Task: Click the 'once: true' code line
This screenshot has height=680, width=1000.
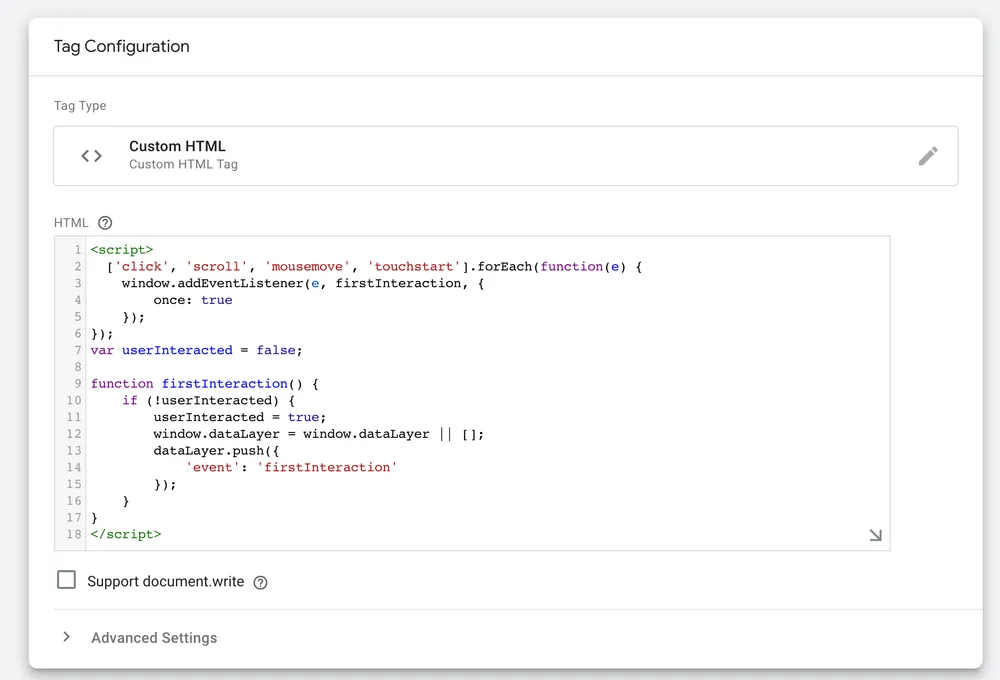Action: point(192,300)
